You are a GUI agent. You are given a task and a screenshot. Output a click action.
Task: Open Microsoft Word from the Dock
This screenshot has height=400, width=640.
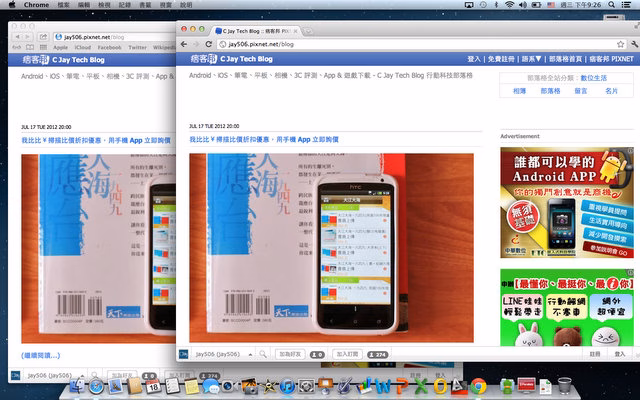[383, 386]
